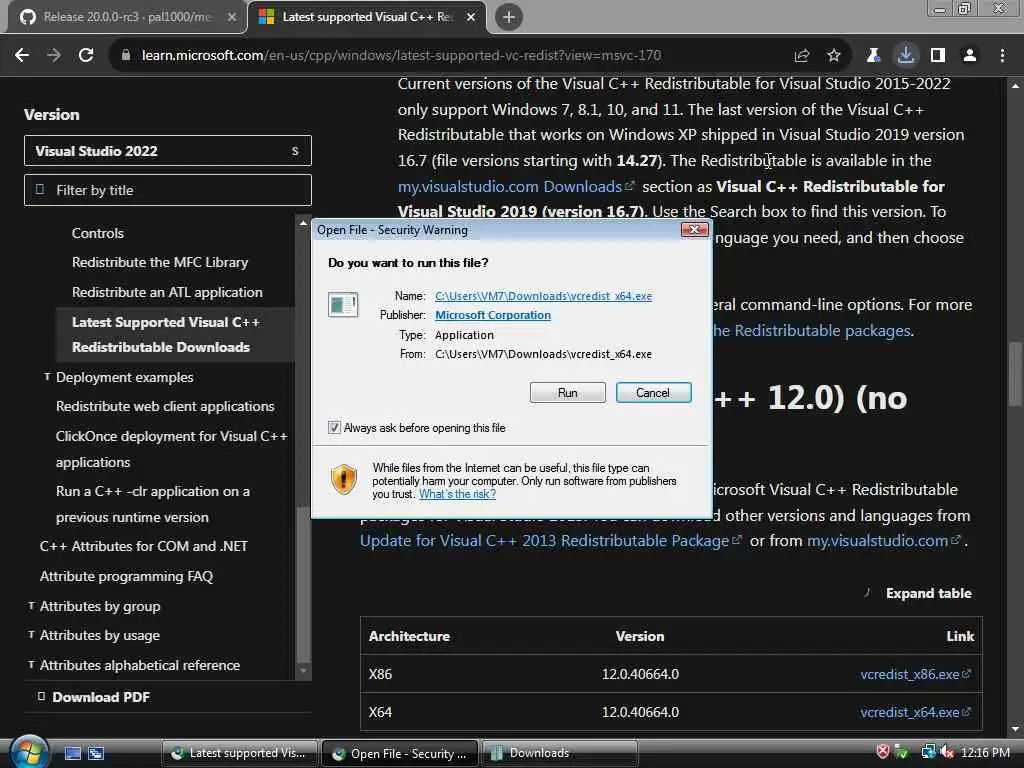This screenshot has width=1024, height=768.
Task: Open the What's the risk? link
Action: point(457,494)
